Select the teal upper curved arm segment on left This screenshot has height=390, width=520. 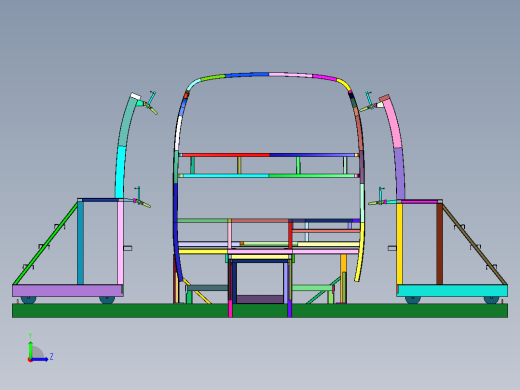tap(126, 122)
